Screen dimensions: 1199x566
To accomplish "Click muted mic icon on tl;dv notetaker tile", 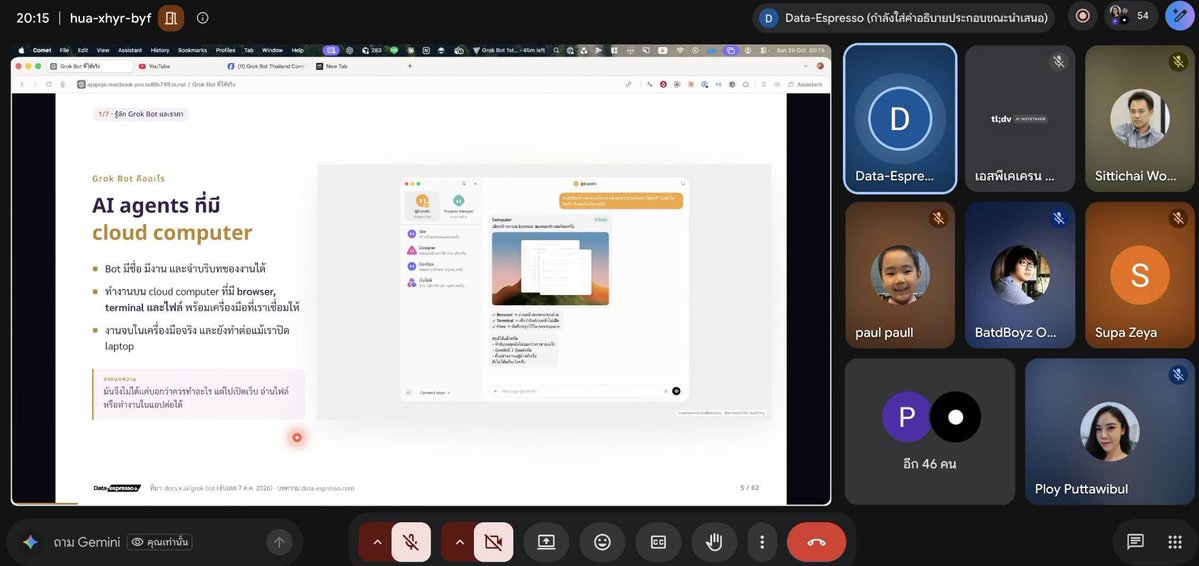I will click(1058, 62).
